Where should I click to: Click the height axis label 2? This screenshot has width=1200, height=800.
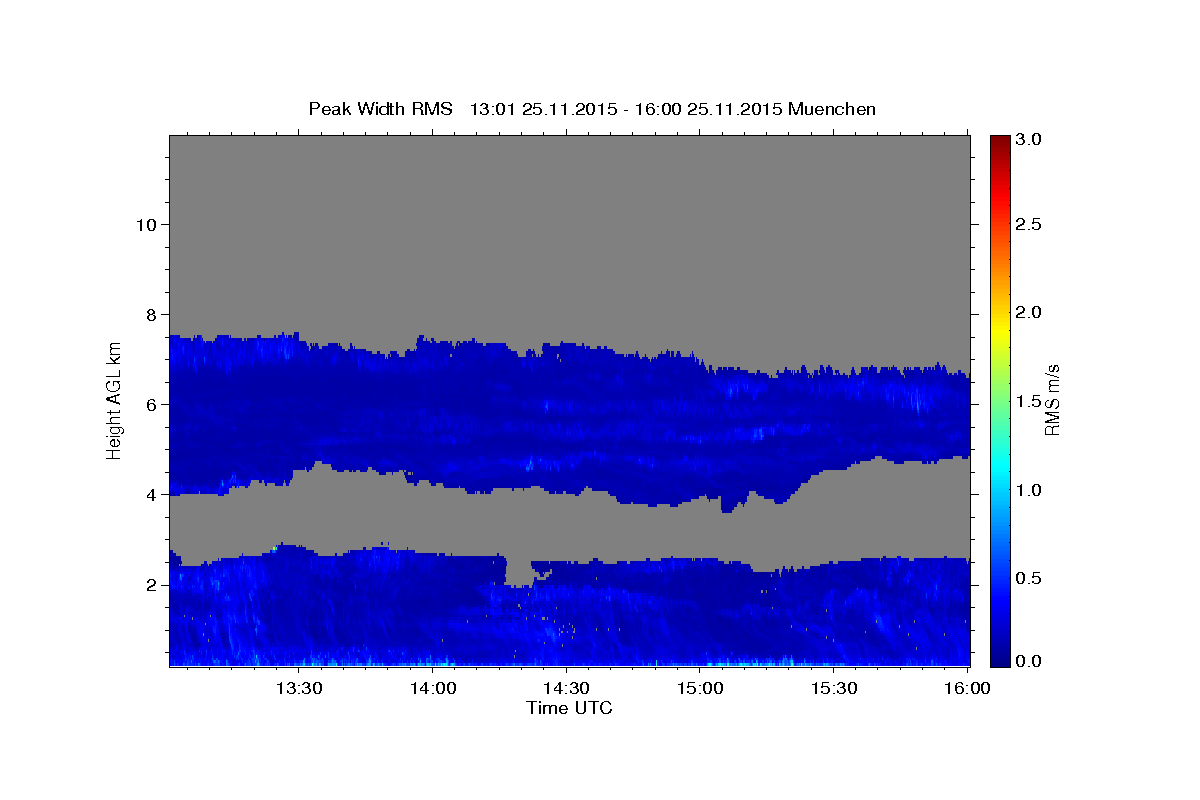pos(150,584)
